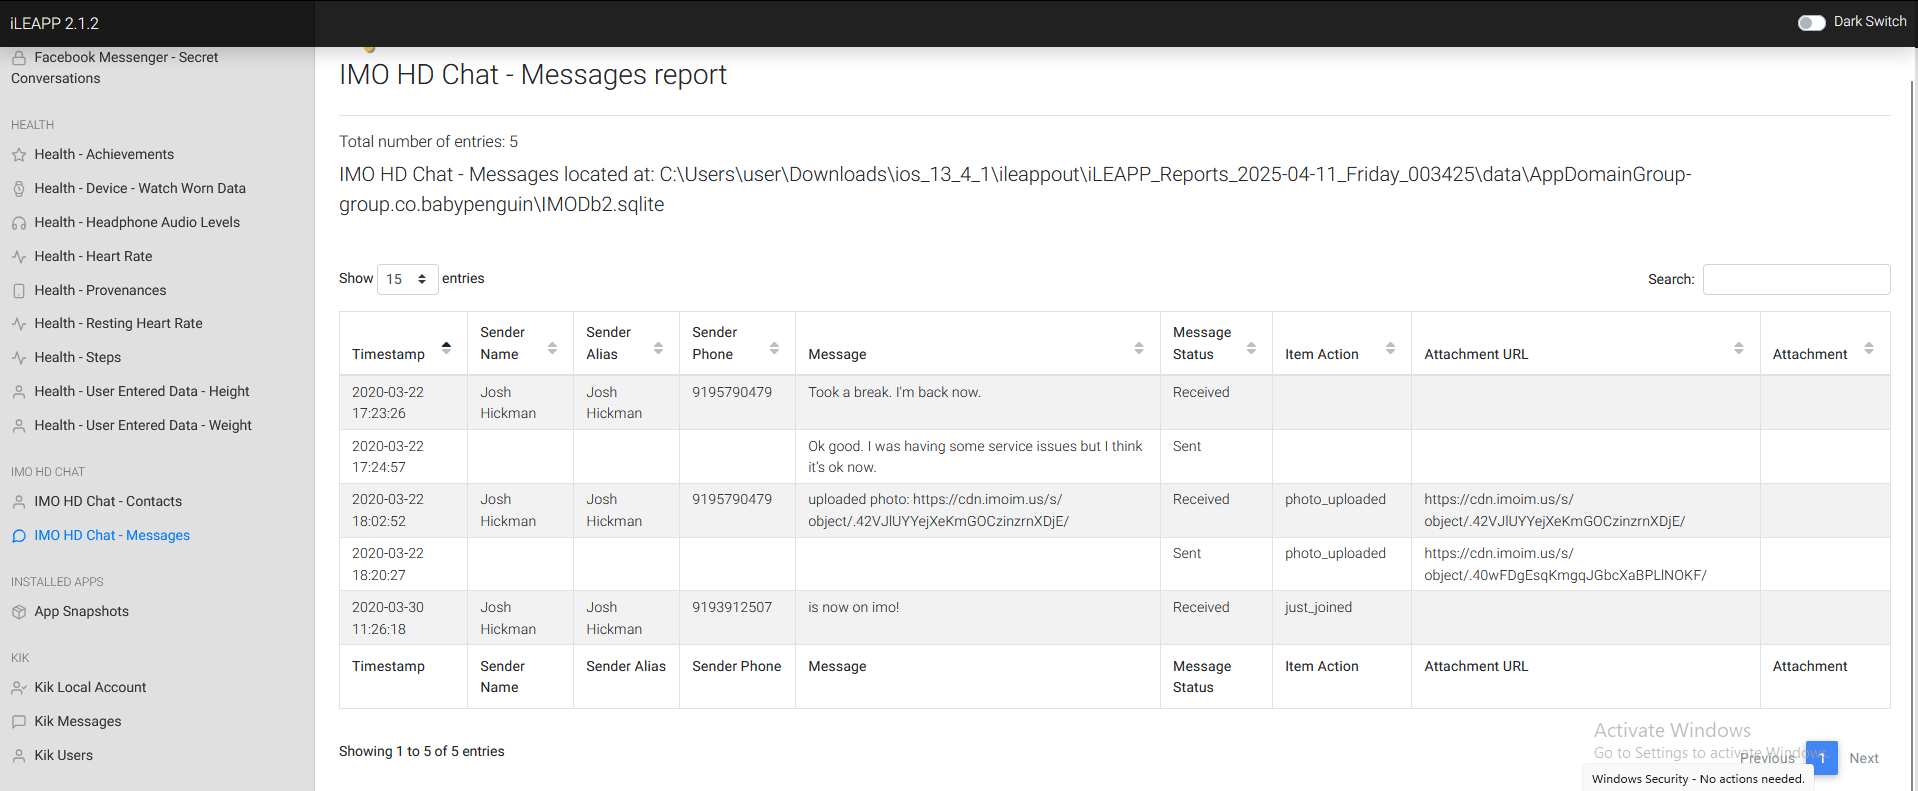Viewport: 1918px width, 791px height.
Task: Click the star icon beside Health - Achievements
Action: (19, 155)
